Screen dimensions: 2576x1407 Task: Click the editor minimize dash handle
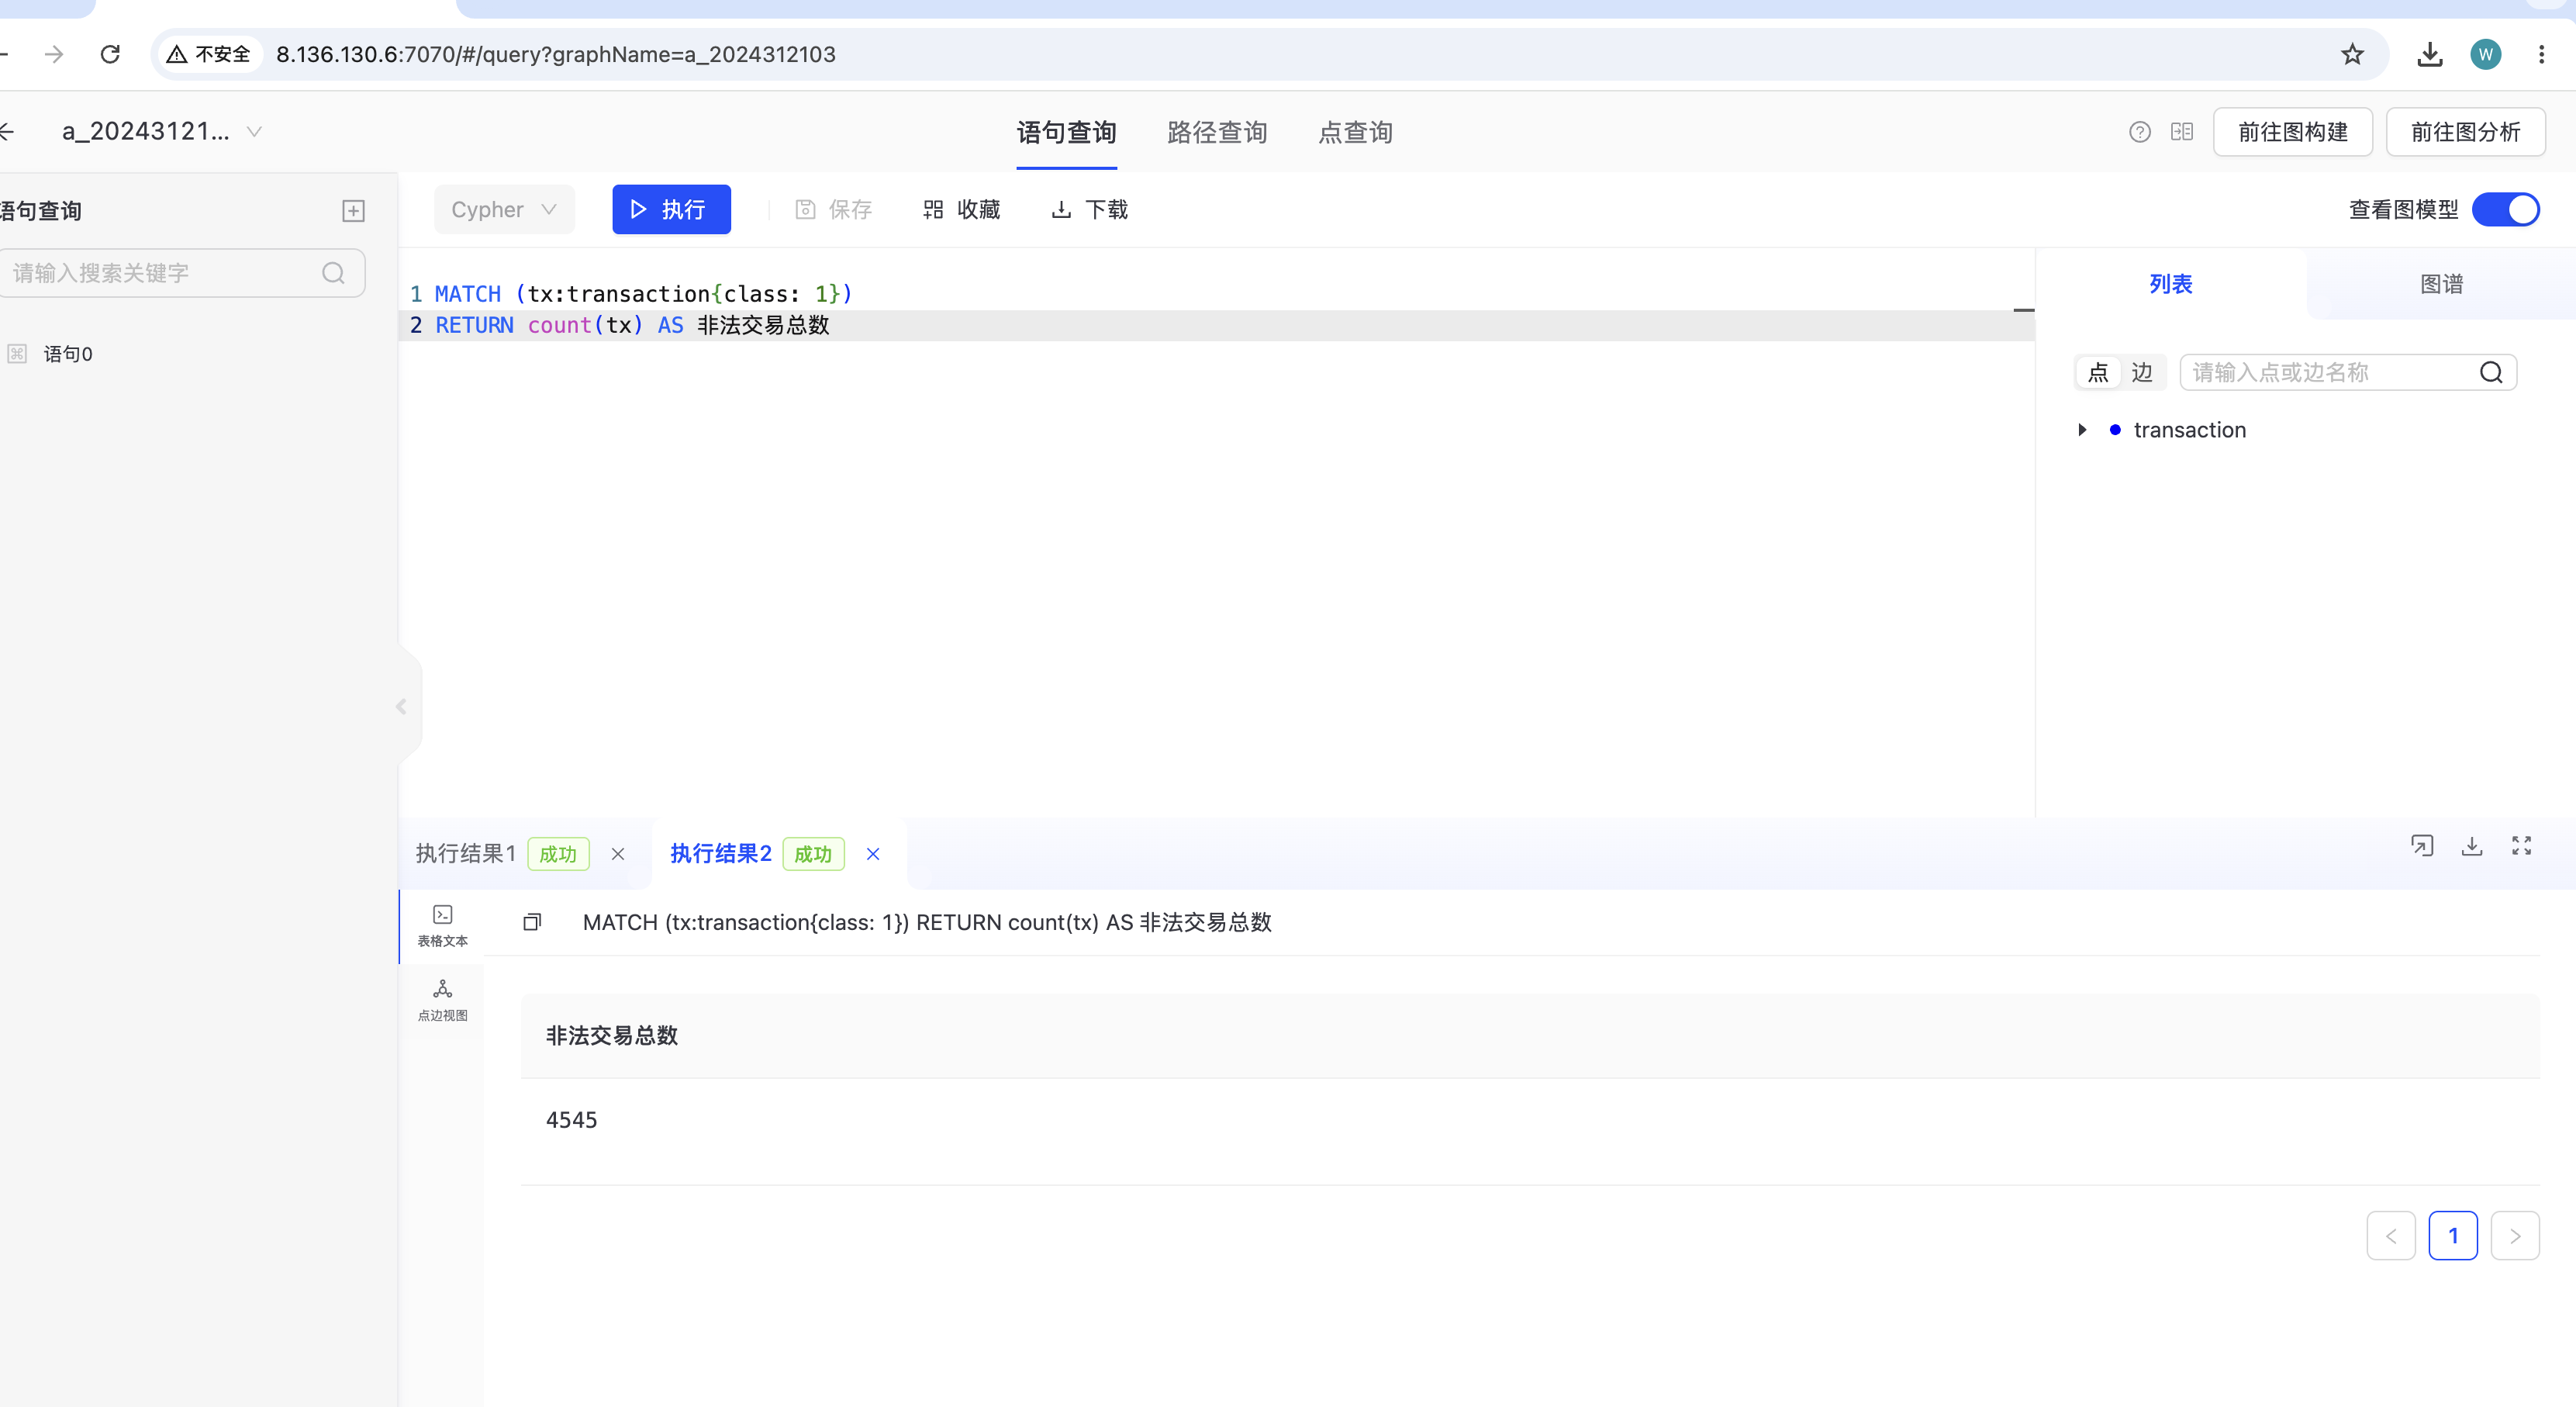coord(2023,310)
